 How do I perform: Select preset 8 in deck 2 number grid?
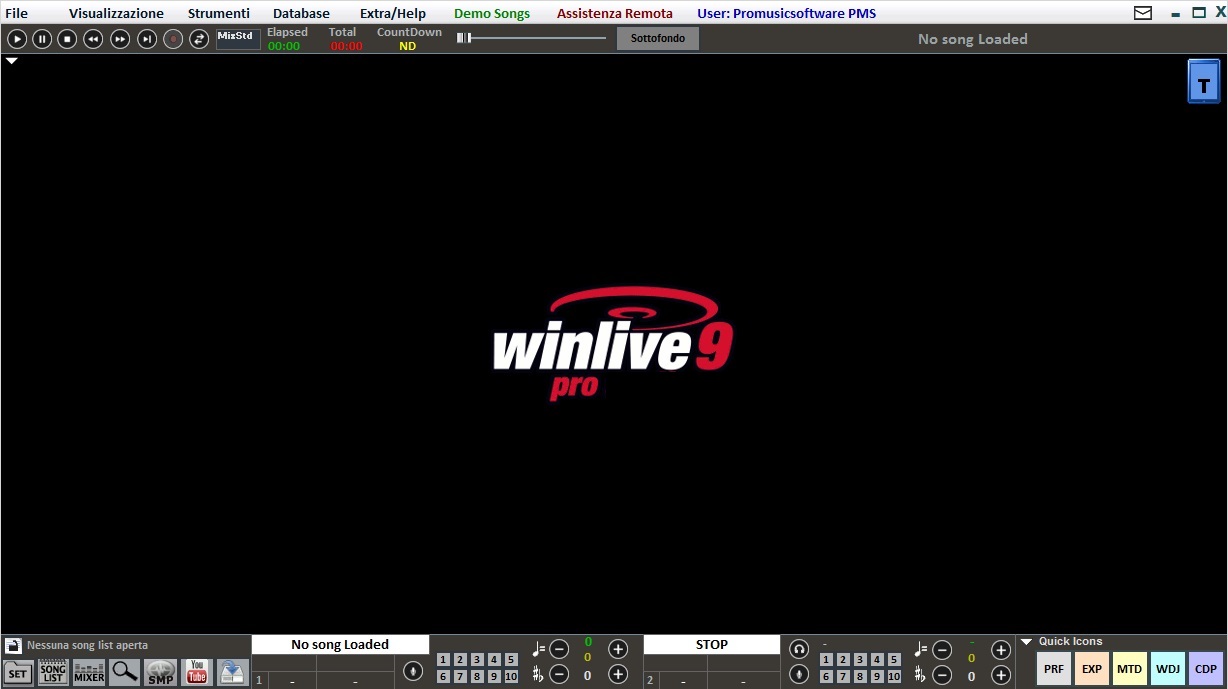click(860, 677)
